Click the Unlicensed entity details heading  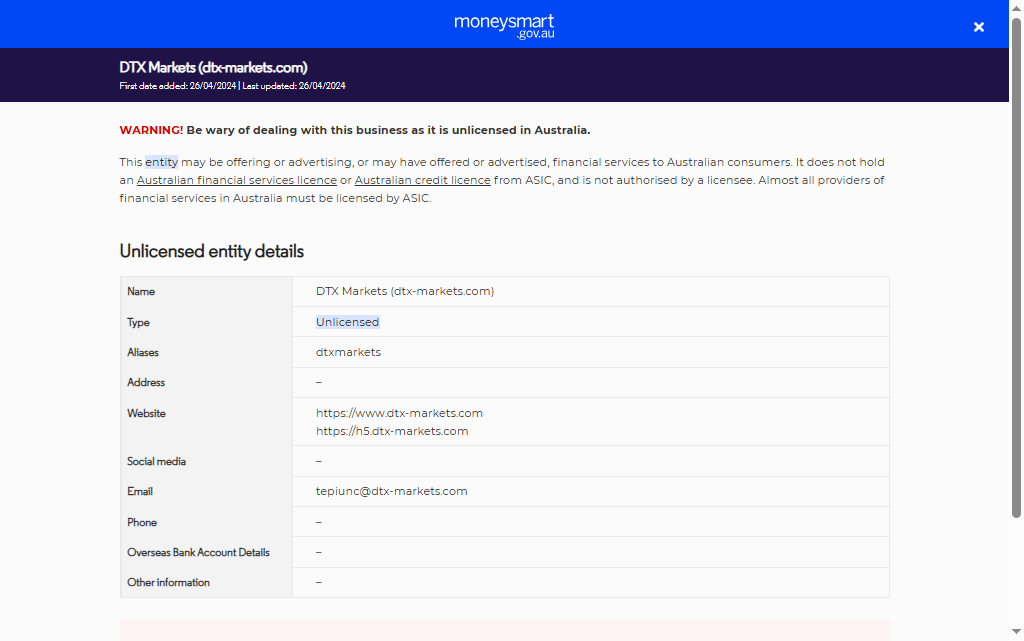coord(211,251)
